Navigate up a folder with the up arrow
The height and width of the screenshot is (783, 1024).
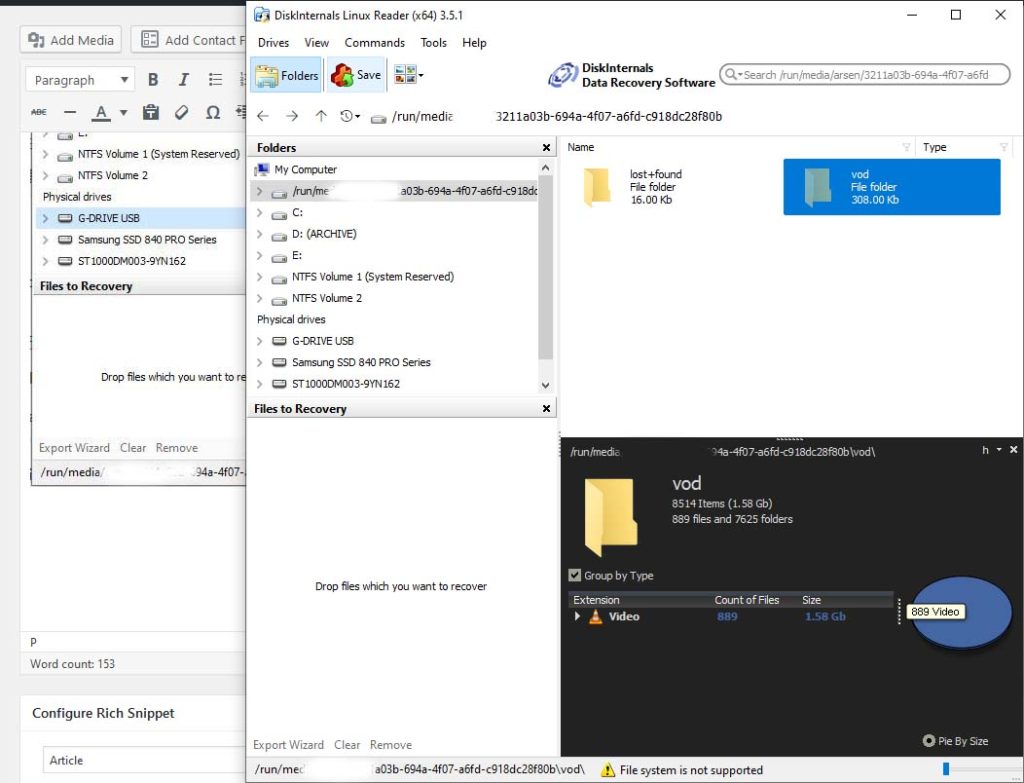pyautogui.click(x=321, y=116)
